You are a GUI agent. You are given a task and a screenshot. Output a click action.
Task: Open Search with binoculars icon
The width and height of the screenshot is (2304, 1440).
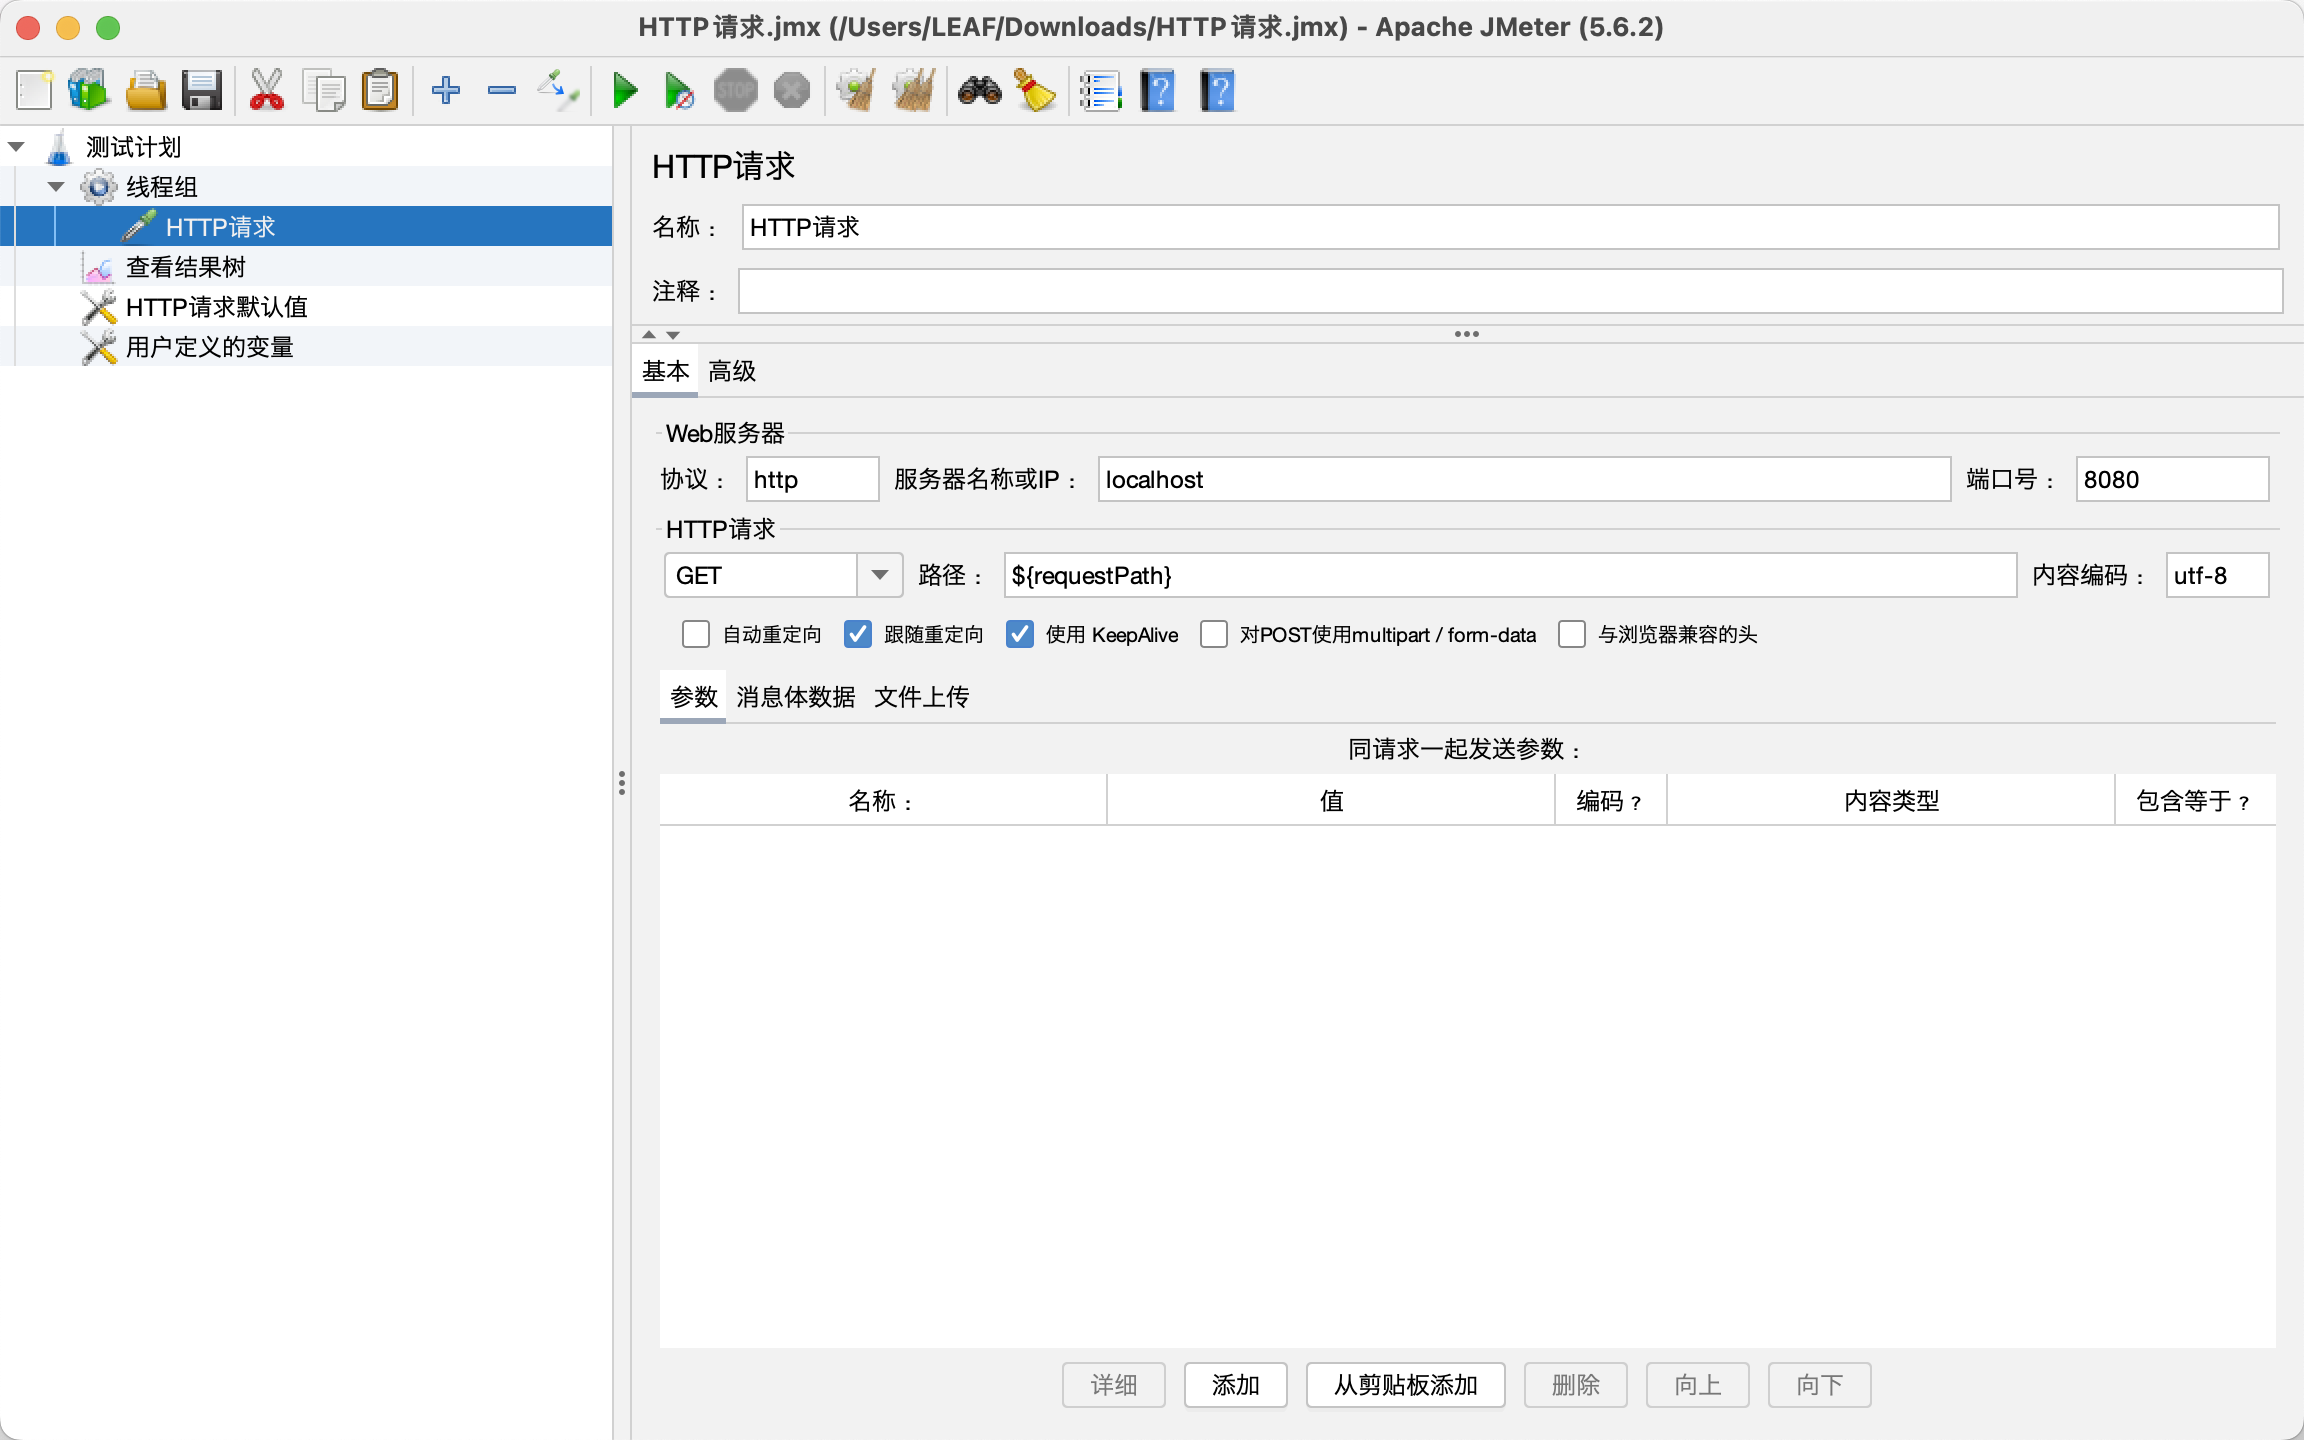click(980, 91)
